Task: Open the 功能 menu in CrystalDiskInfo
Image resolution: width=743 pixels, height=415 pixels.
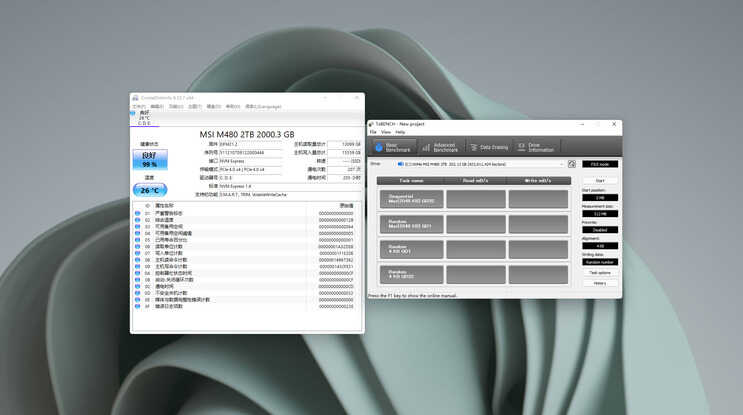Action: coord(176,107)
